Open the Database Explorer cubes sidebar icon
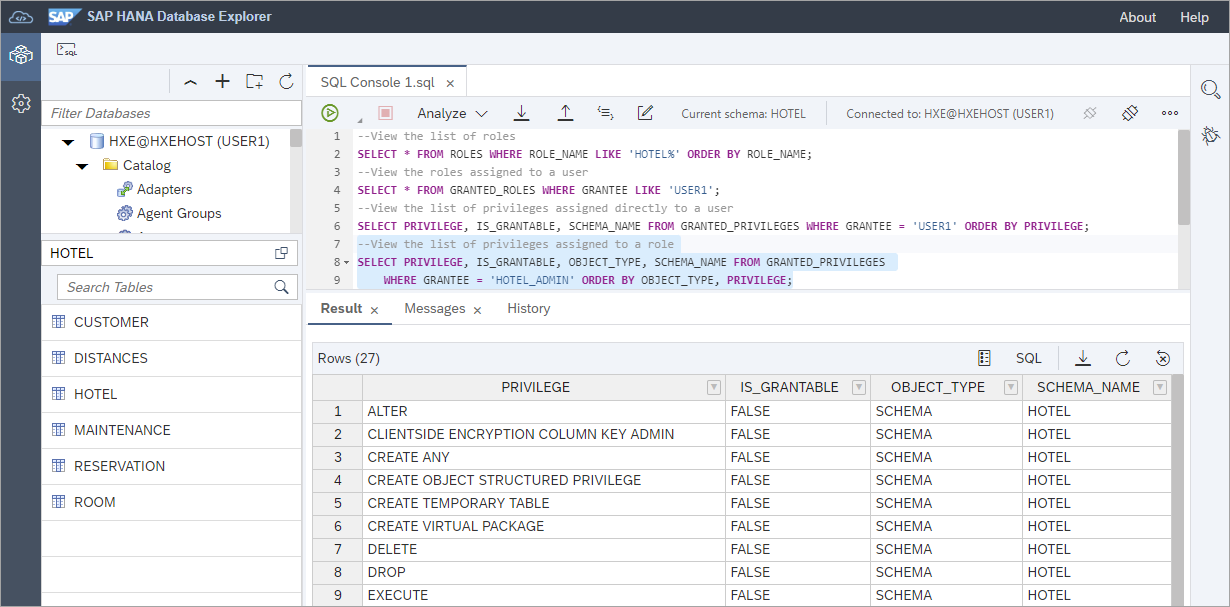Image resolution: width=1230 pixels, height=607 pixels. pos(20,56)
